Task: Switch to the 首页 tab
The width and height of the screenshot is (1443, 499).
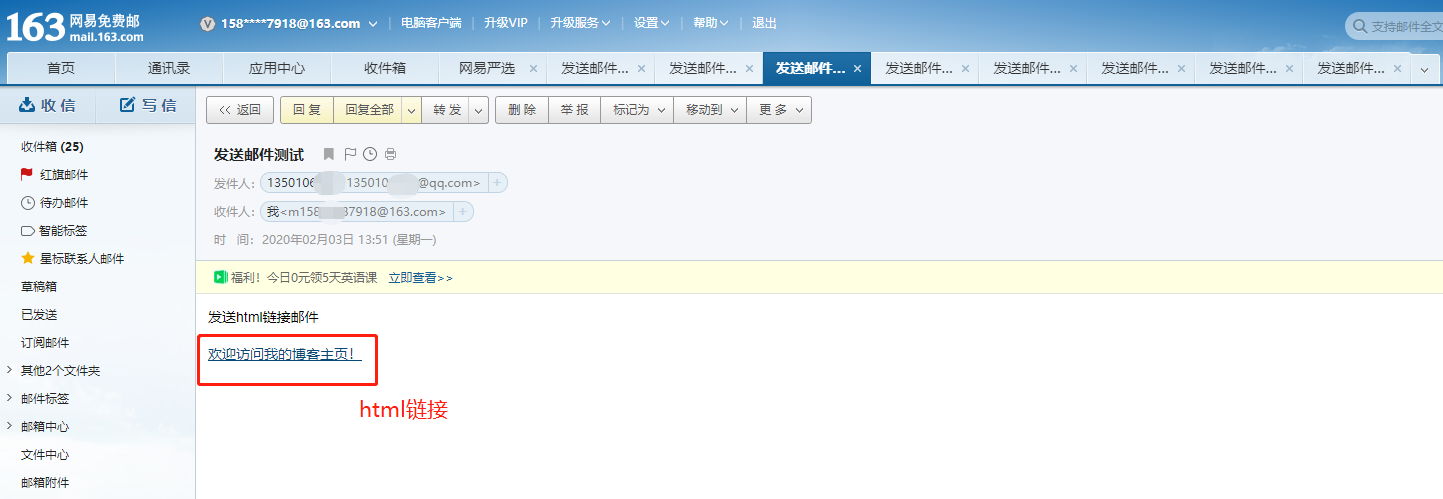Action: pyautogui.click(x=61, y=69)
